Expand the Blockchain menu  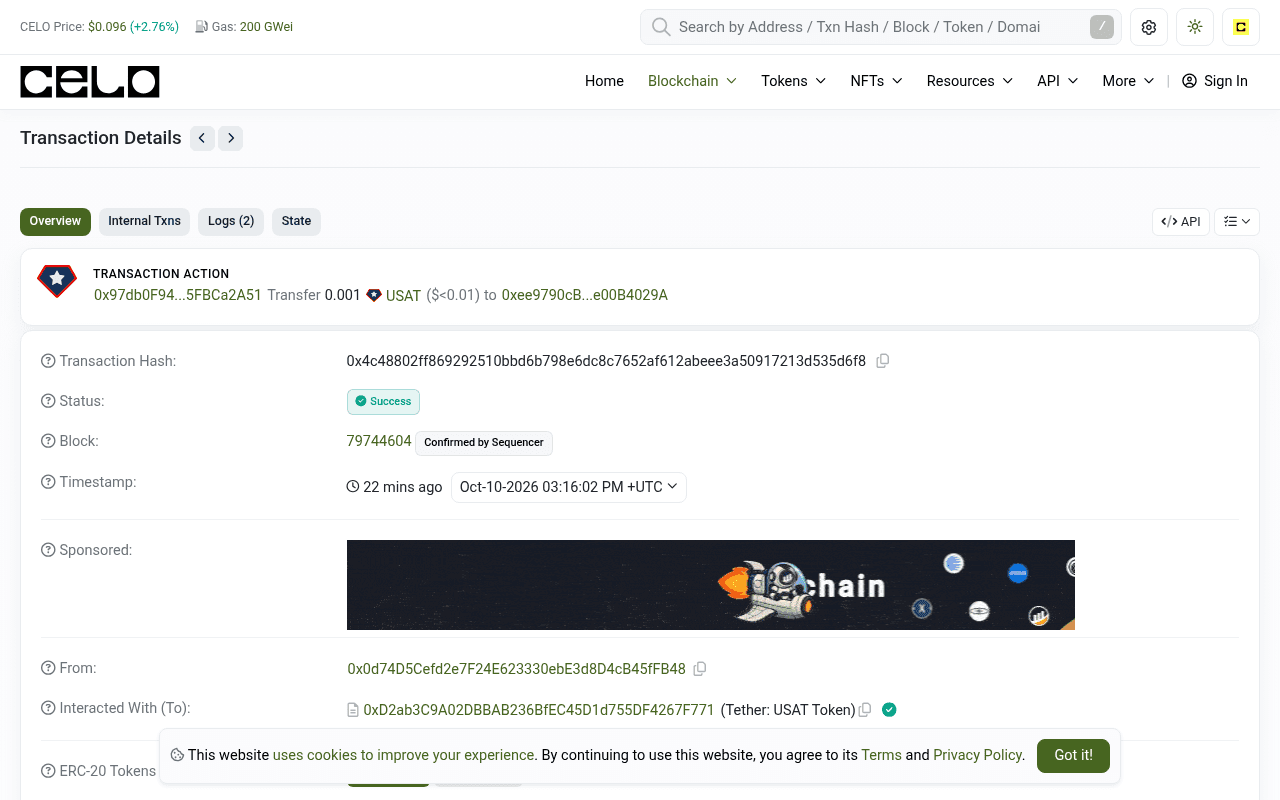pyautogui.click(x=692, y=81)
